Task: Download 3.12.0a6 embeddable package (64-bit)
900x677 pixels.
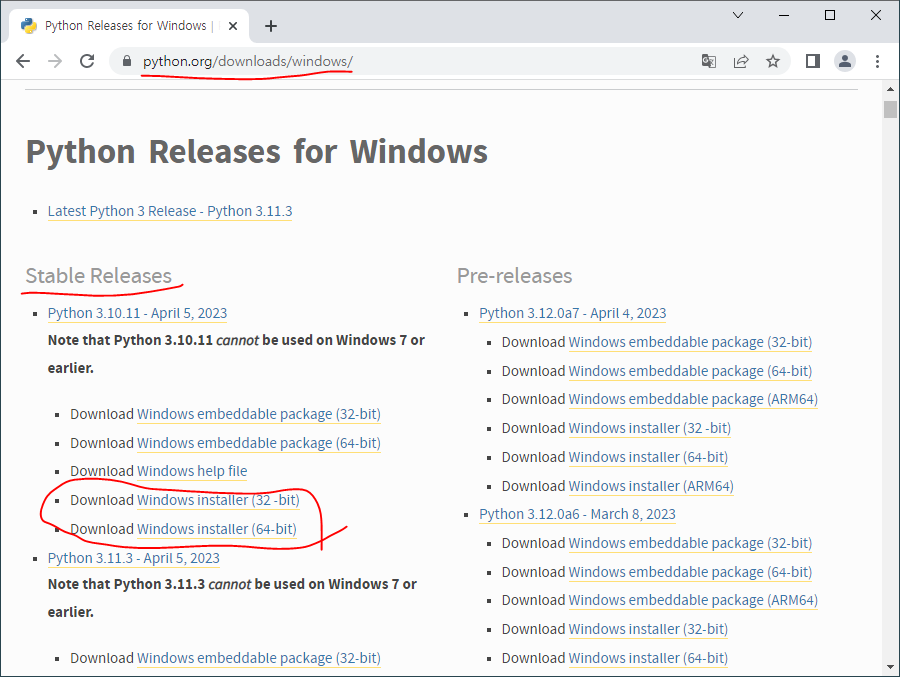Action: coord(690,572)
